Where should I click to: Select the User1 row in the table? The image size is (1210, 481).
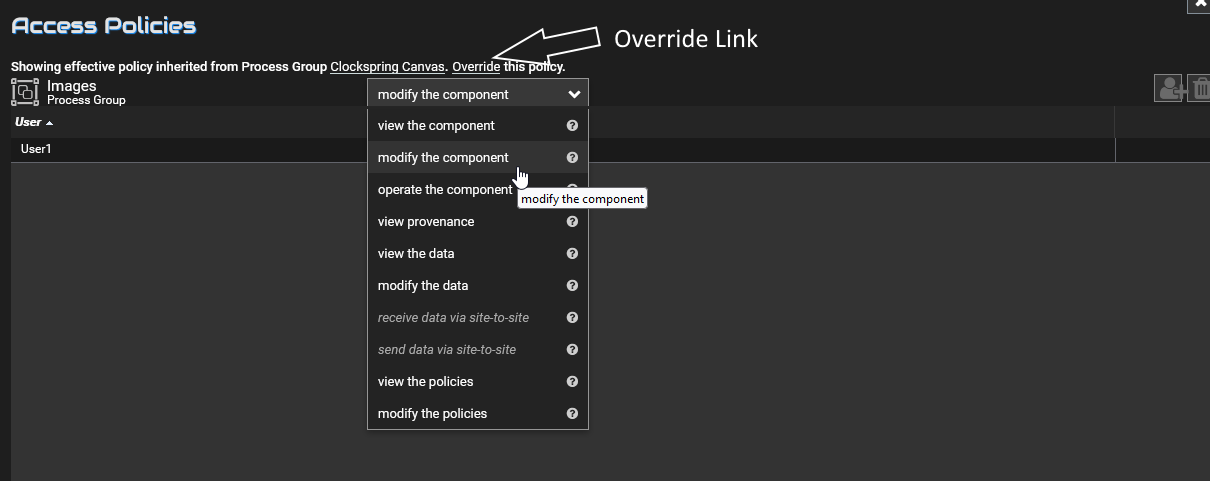(x=36, y=149)
